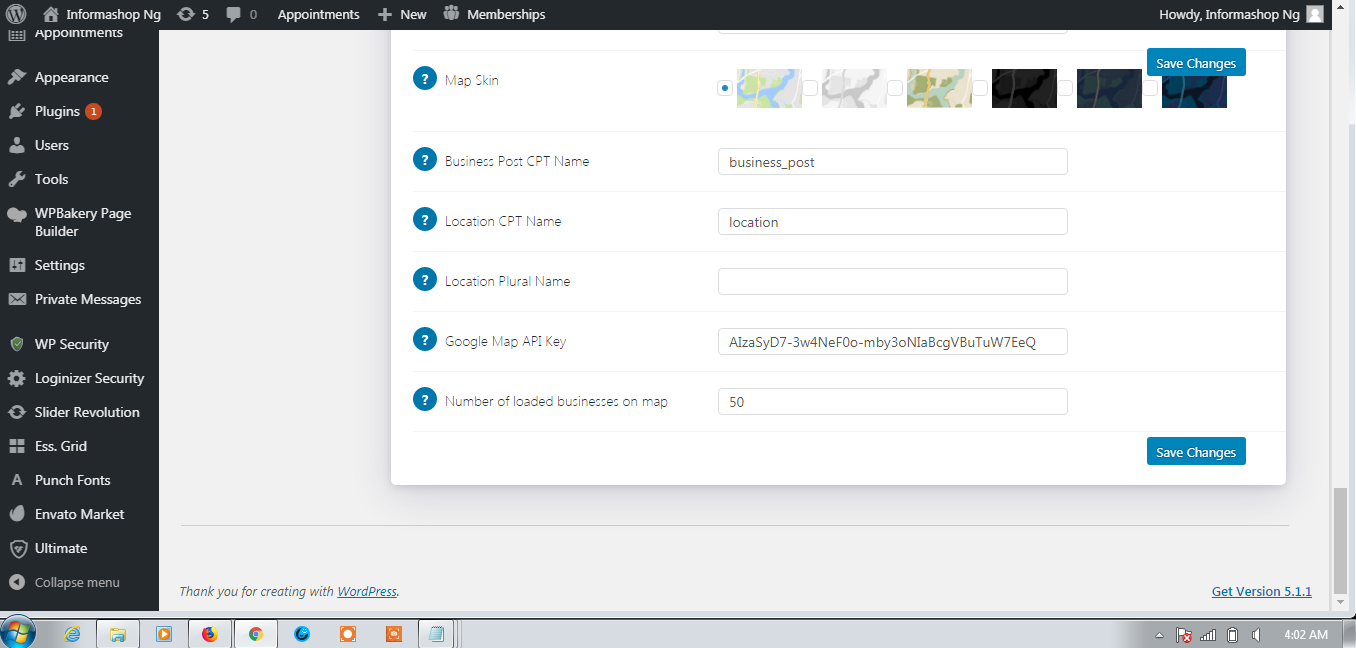Click the WordPress logo in the admin bar
The image size is (1356, 648).
coord(15,14)
